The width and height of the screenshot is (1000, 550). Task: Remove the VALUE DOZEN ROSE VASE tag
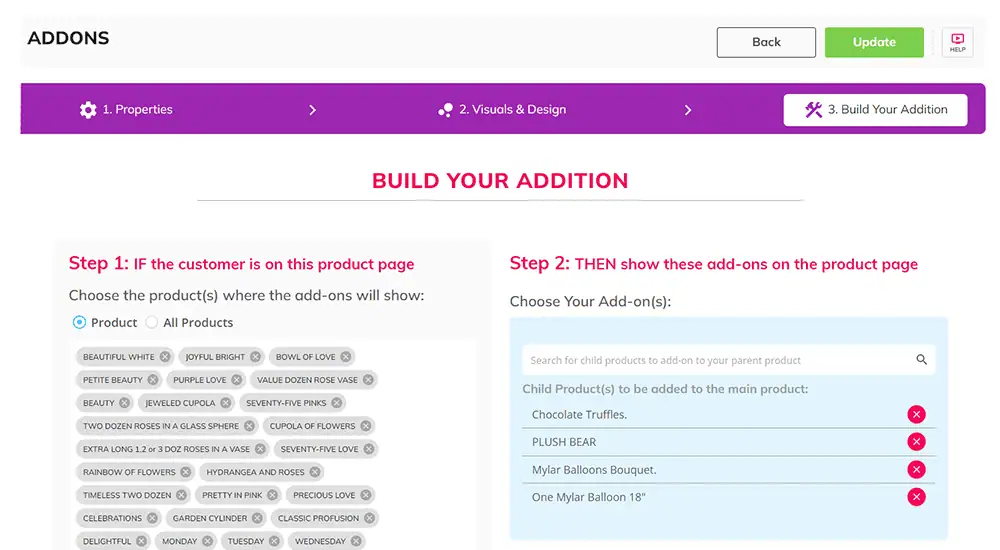tap(368, 380)
